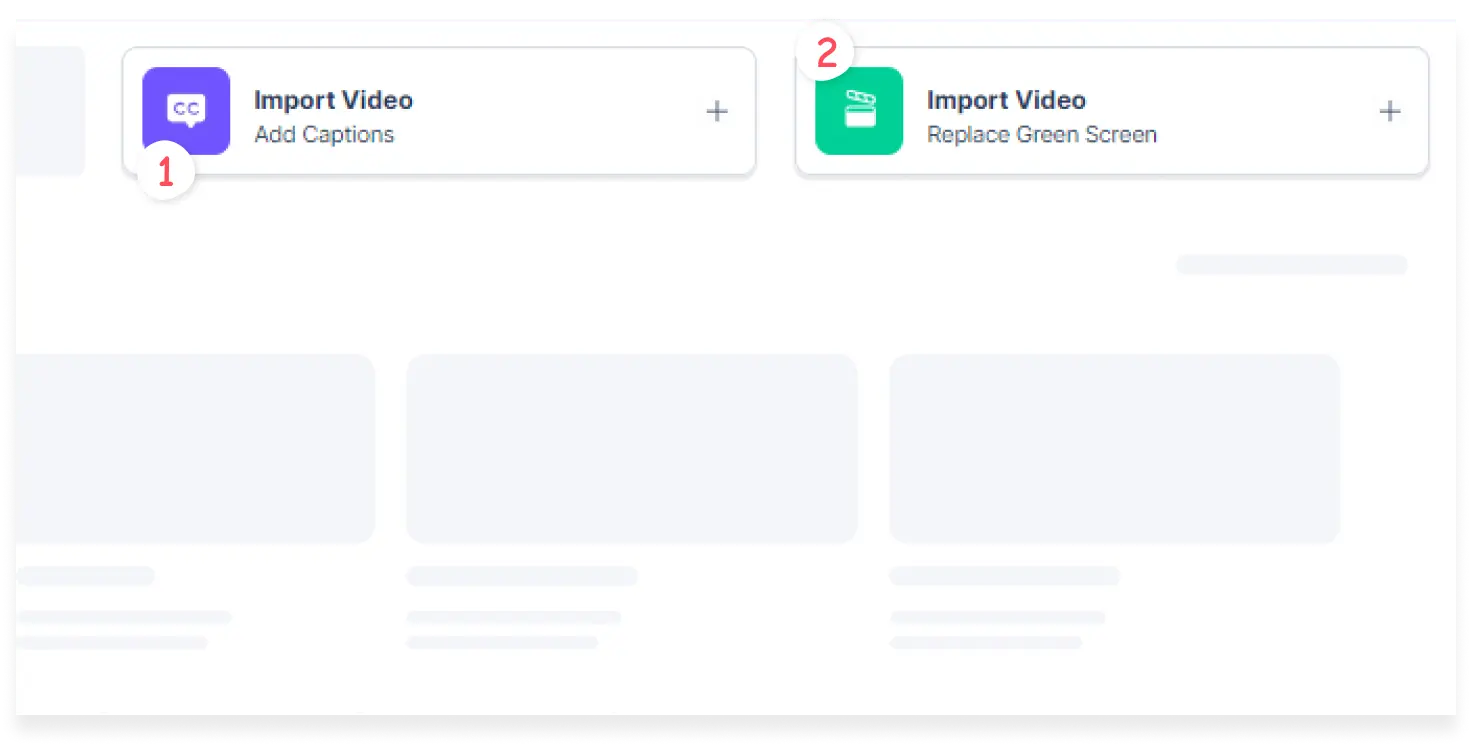
Task: Open Import Video Add Captions card
Action: (439, 111)
